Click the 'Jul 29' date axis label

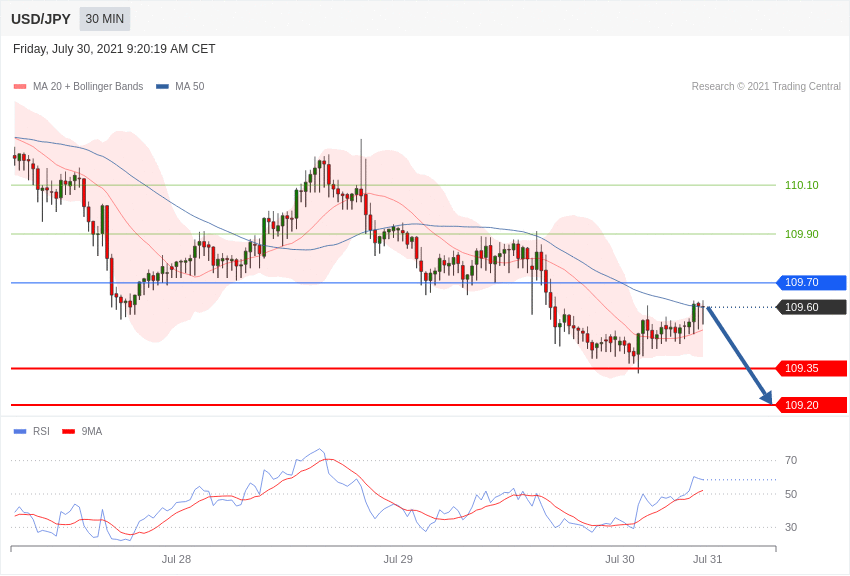pos(398,559)
